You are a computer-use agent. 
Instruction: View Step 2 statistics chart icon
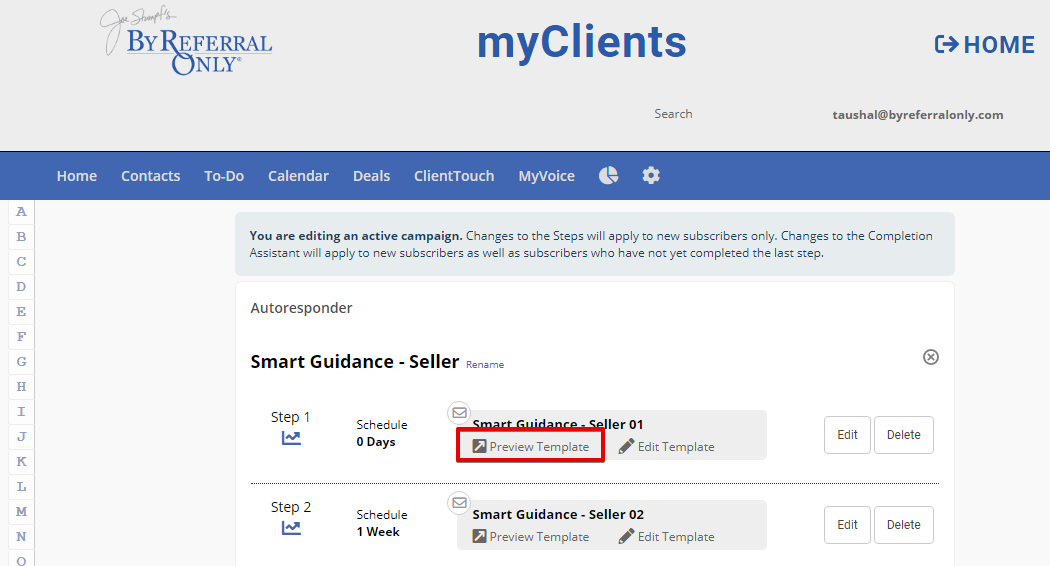coord(291,528)
